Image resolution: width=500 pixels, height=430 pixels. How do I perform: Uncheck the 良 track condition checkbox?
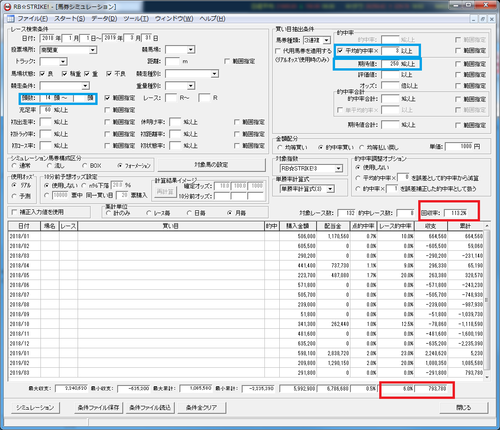point(42,74)
